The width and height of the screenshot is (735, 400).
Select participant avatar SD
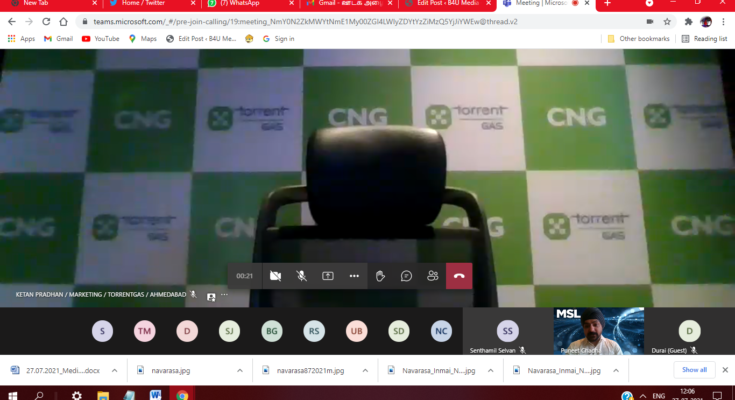pyautogui.click(x=398, y=331)
